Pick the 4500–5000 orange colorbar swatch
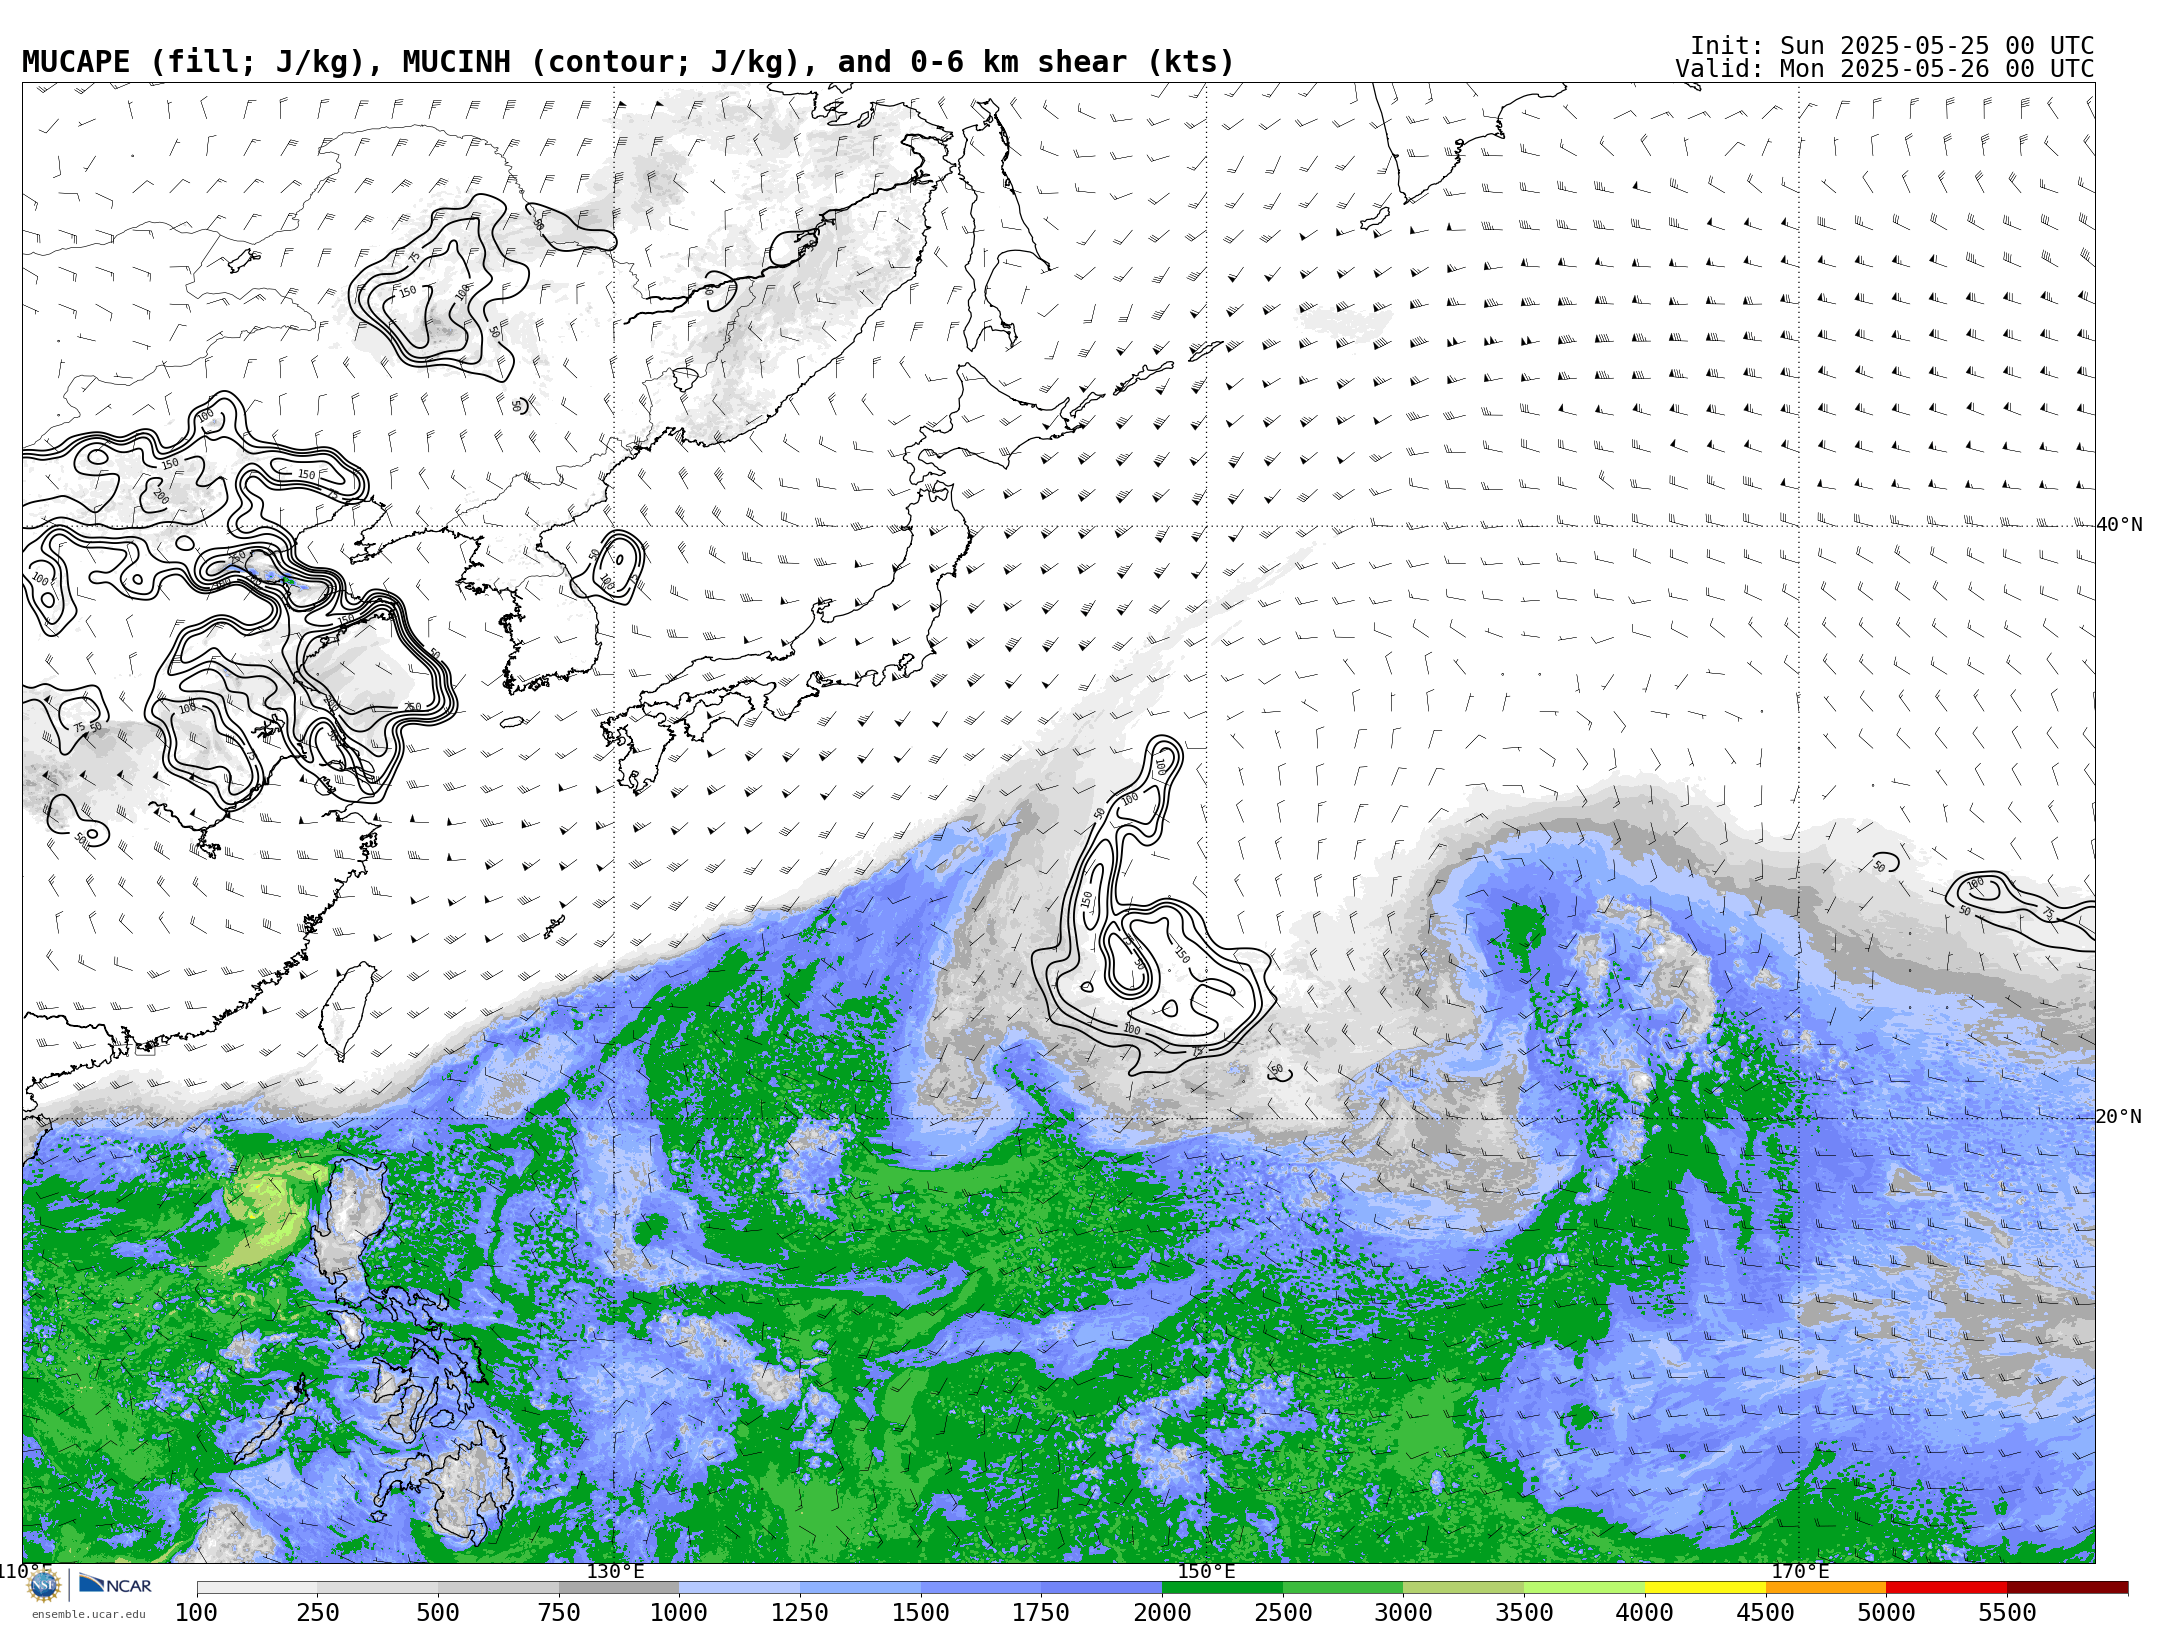Screen dimensions: 2160x1626 pyautogui.click(x=1826, y=1588)
